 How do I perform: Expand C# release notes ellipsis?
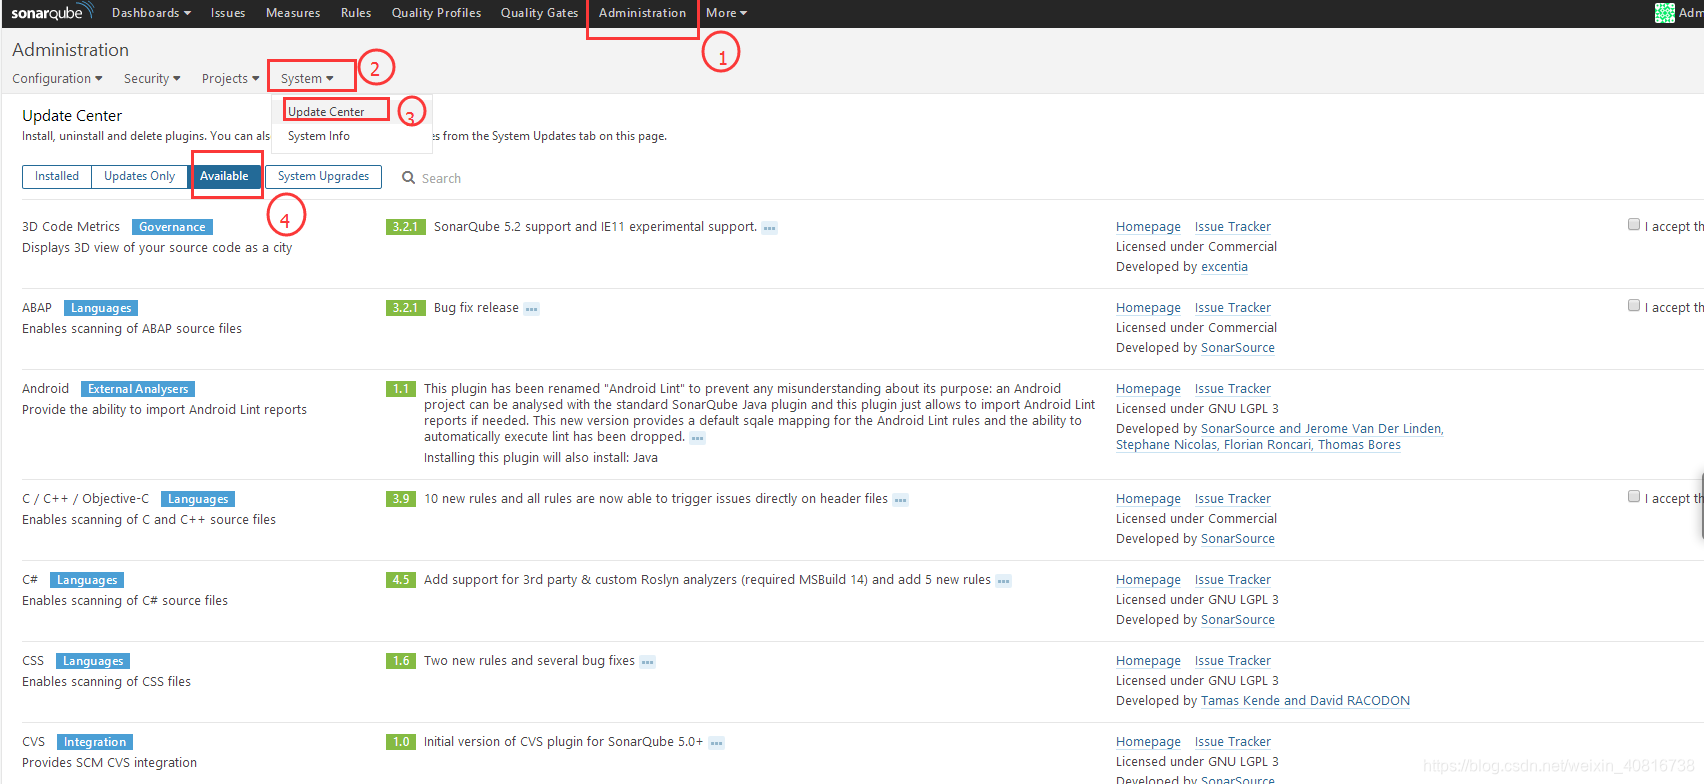coord(1003,581)
